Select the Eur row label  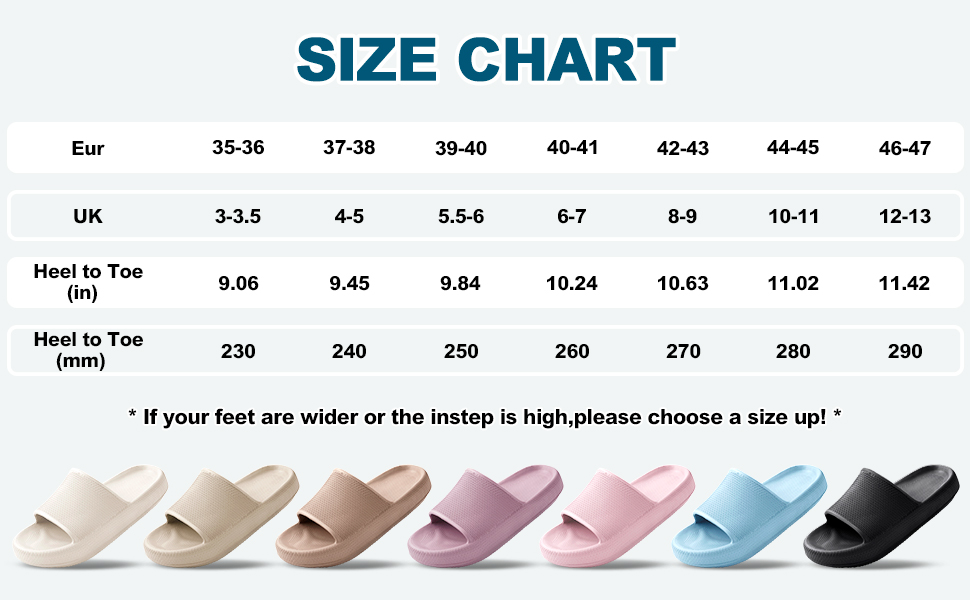tap(88, 149)
